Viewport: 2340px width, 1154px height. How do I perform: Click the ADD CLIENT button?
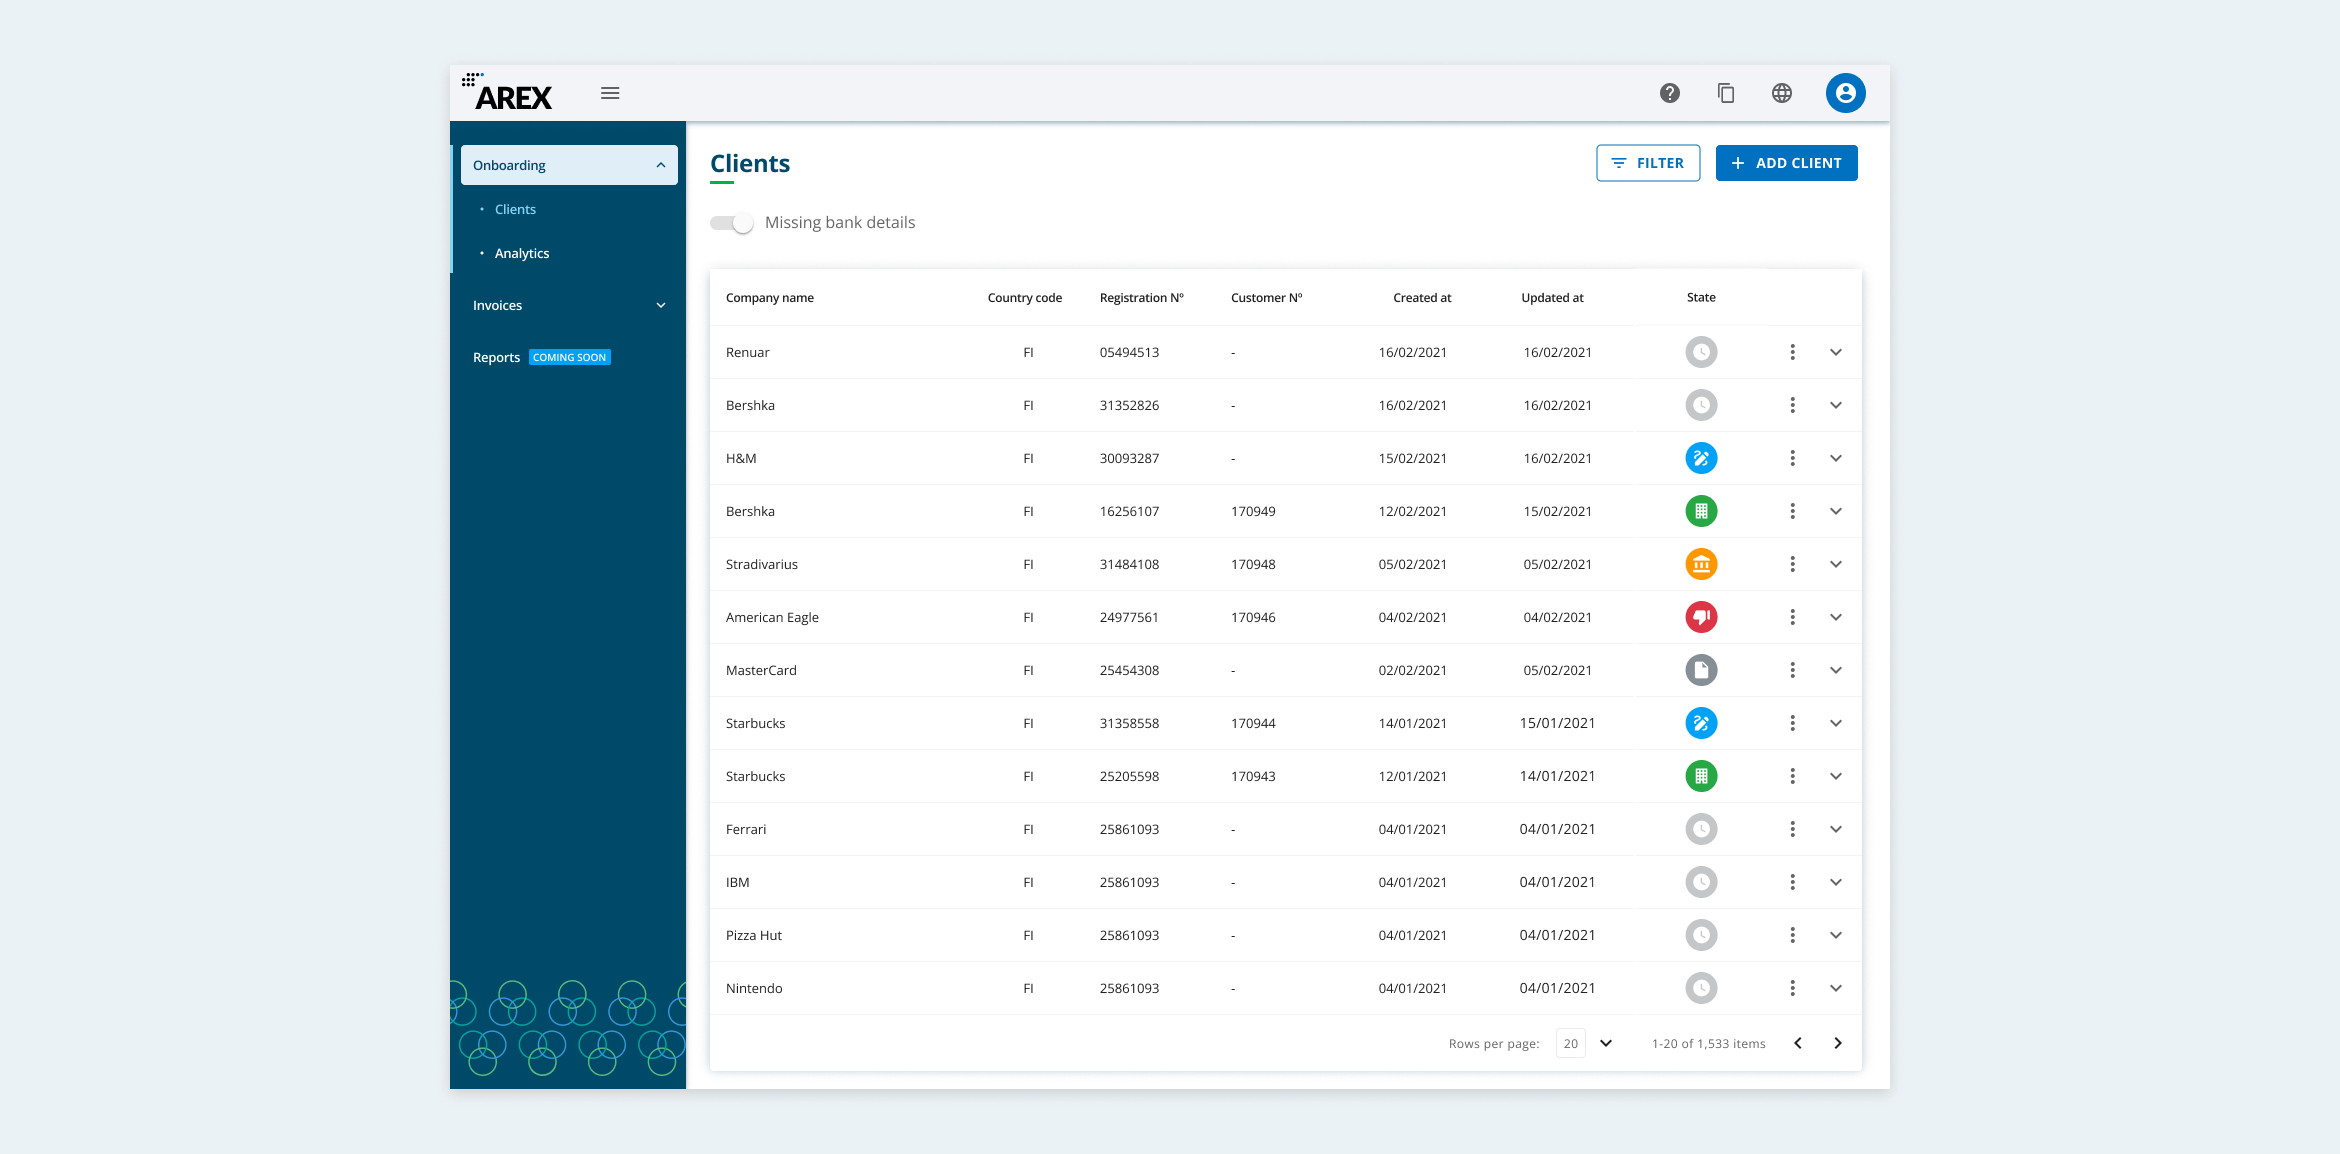point(1786,163)
